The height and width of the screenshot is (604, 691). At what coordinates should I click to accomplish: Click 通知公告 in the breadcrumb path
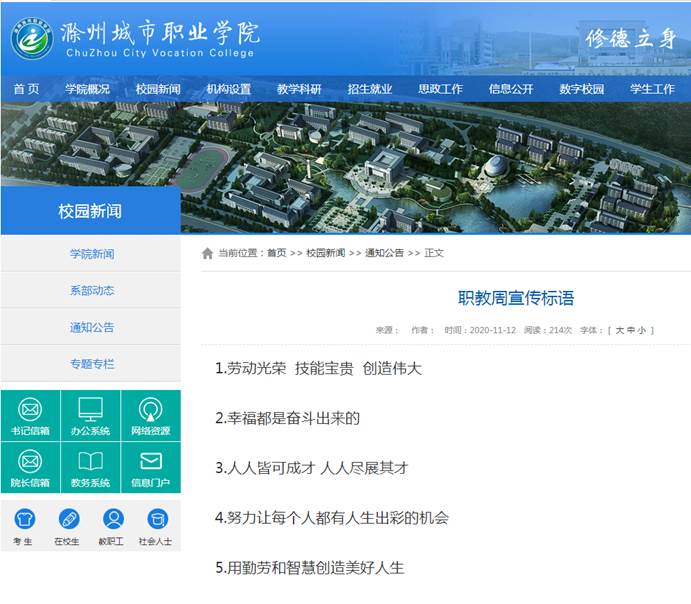384,253
